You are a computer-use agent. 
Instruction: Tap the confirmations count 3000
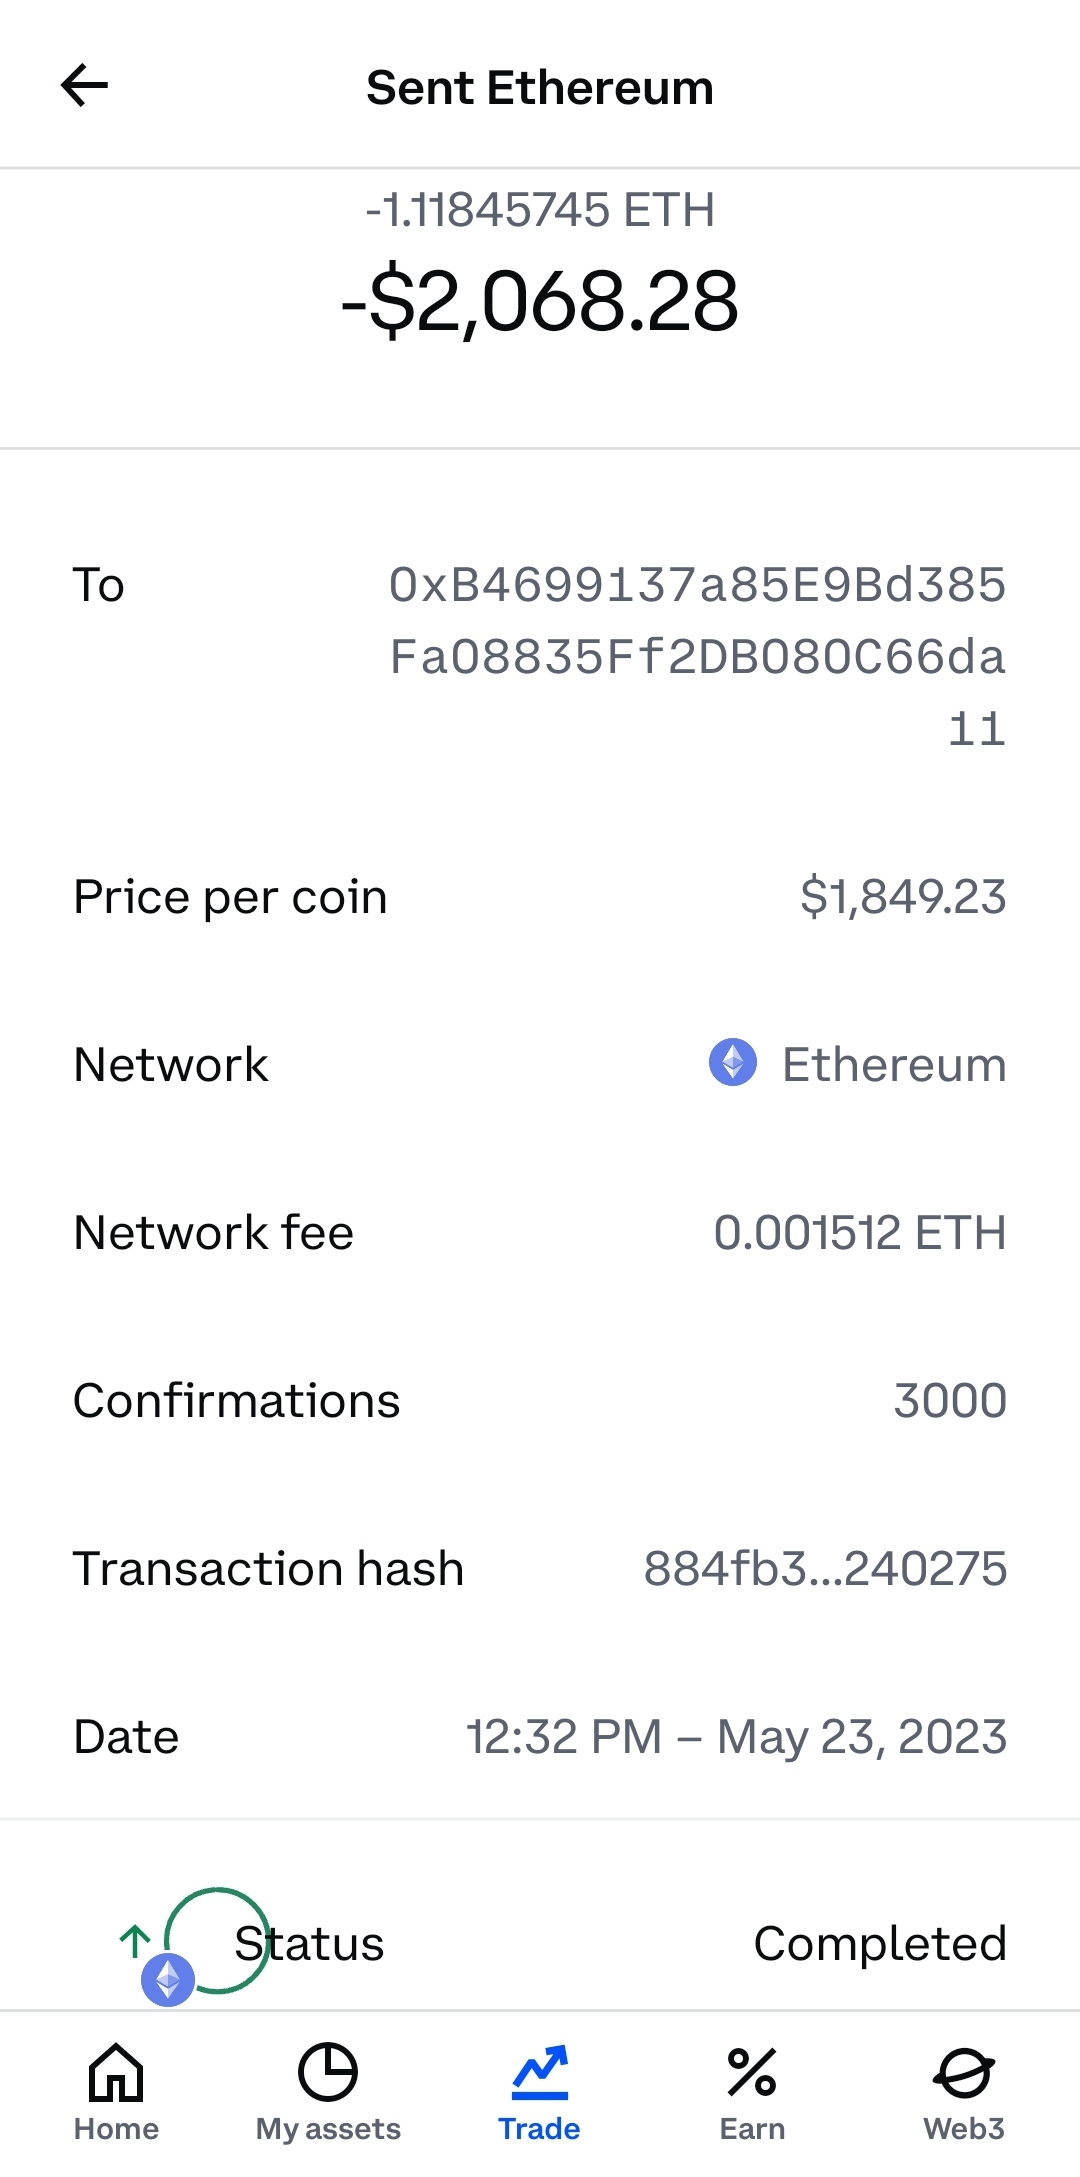pyautogui.click(x=950, y=1400)
